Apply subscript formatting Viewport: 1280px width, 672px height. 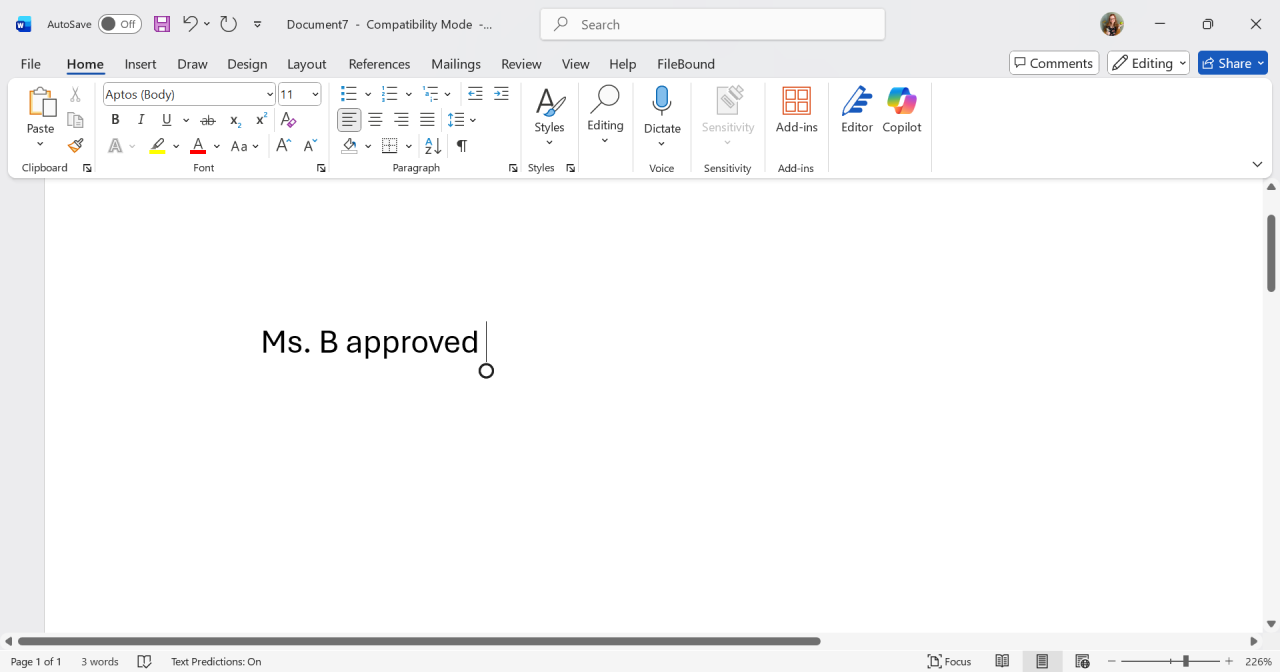[235, 120]
